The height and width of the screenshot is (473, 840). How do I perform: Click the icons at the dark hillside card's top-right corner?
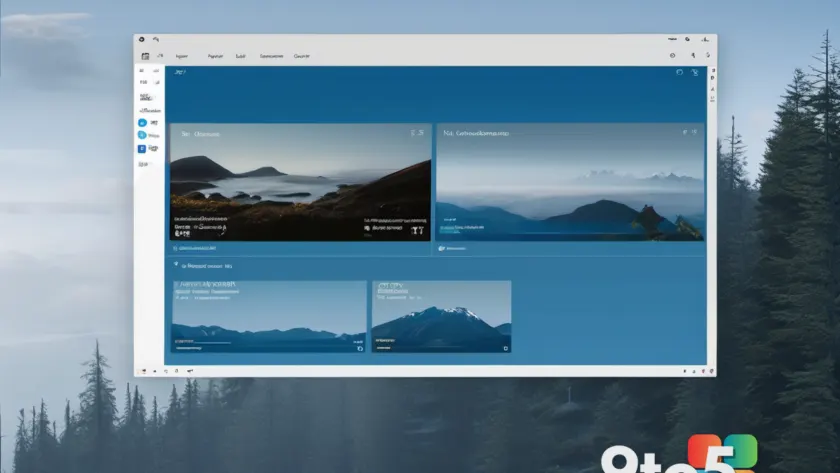tap(417, 132)
